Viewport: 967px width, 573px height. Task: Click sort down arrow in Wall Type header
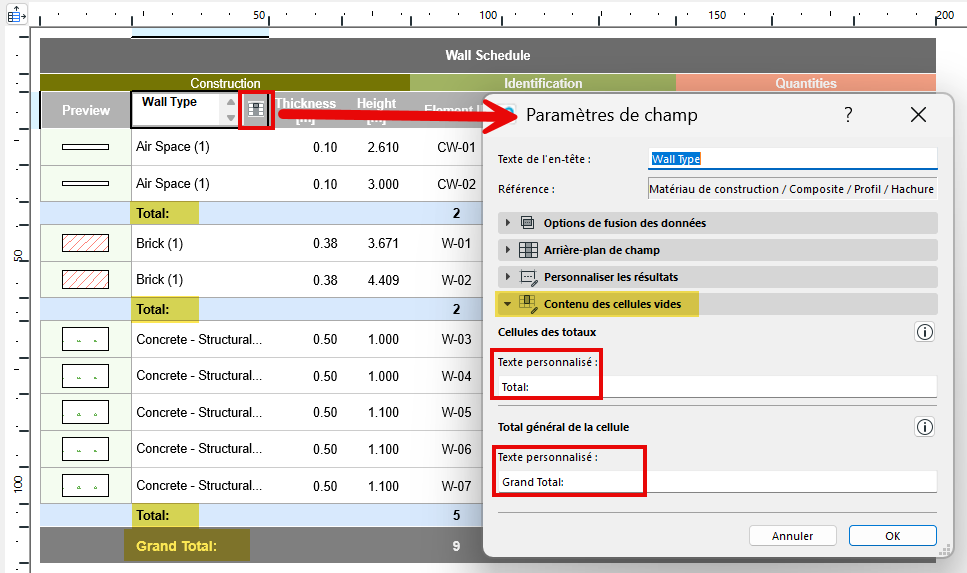point(231,117)
